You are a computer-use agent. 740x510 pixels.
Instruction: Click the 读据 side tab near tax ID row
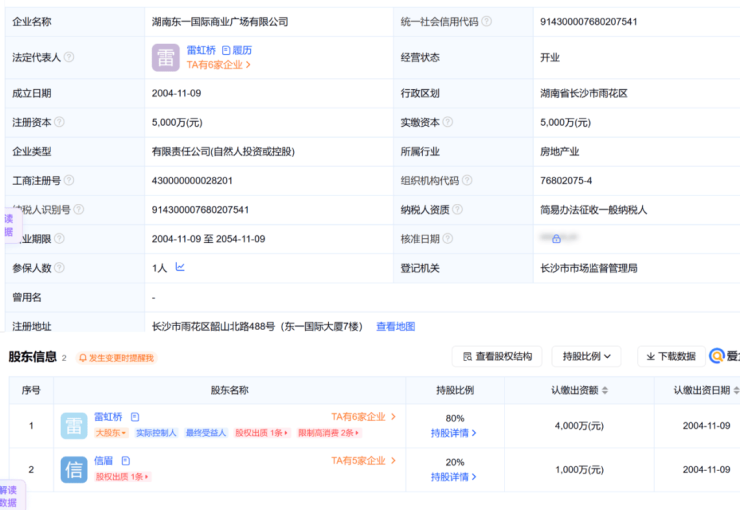(x=11, y=225)
